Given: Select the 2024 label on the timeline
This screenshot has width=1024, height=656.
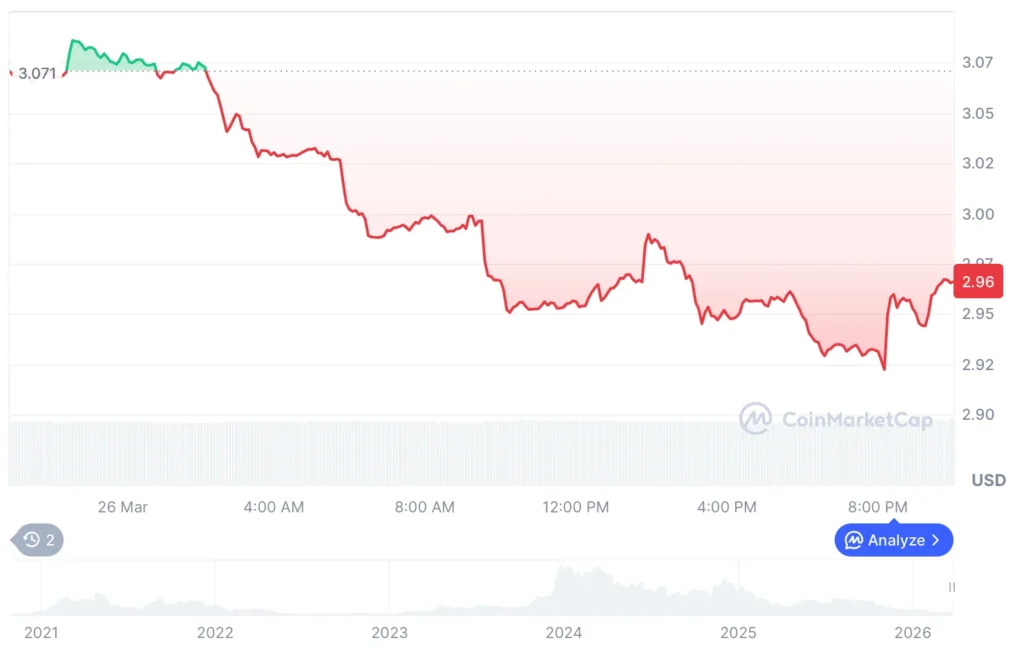Looking at the screenshot, I should (564, 632).
